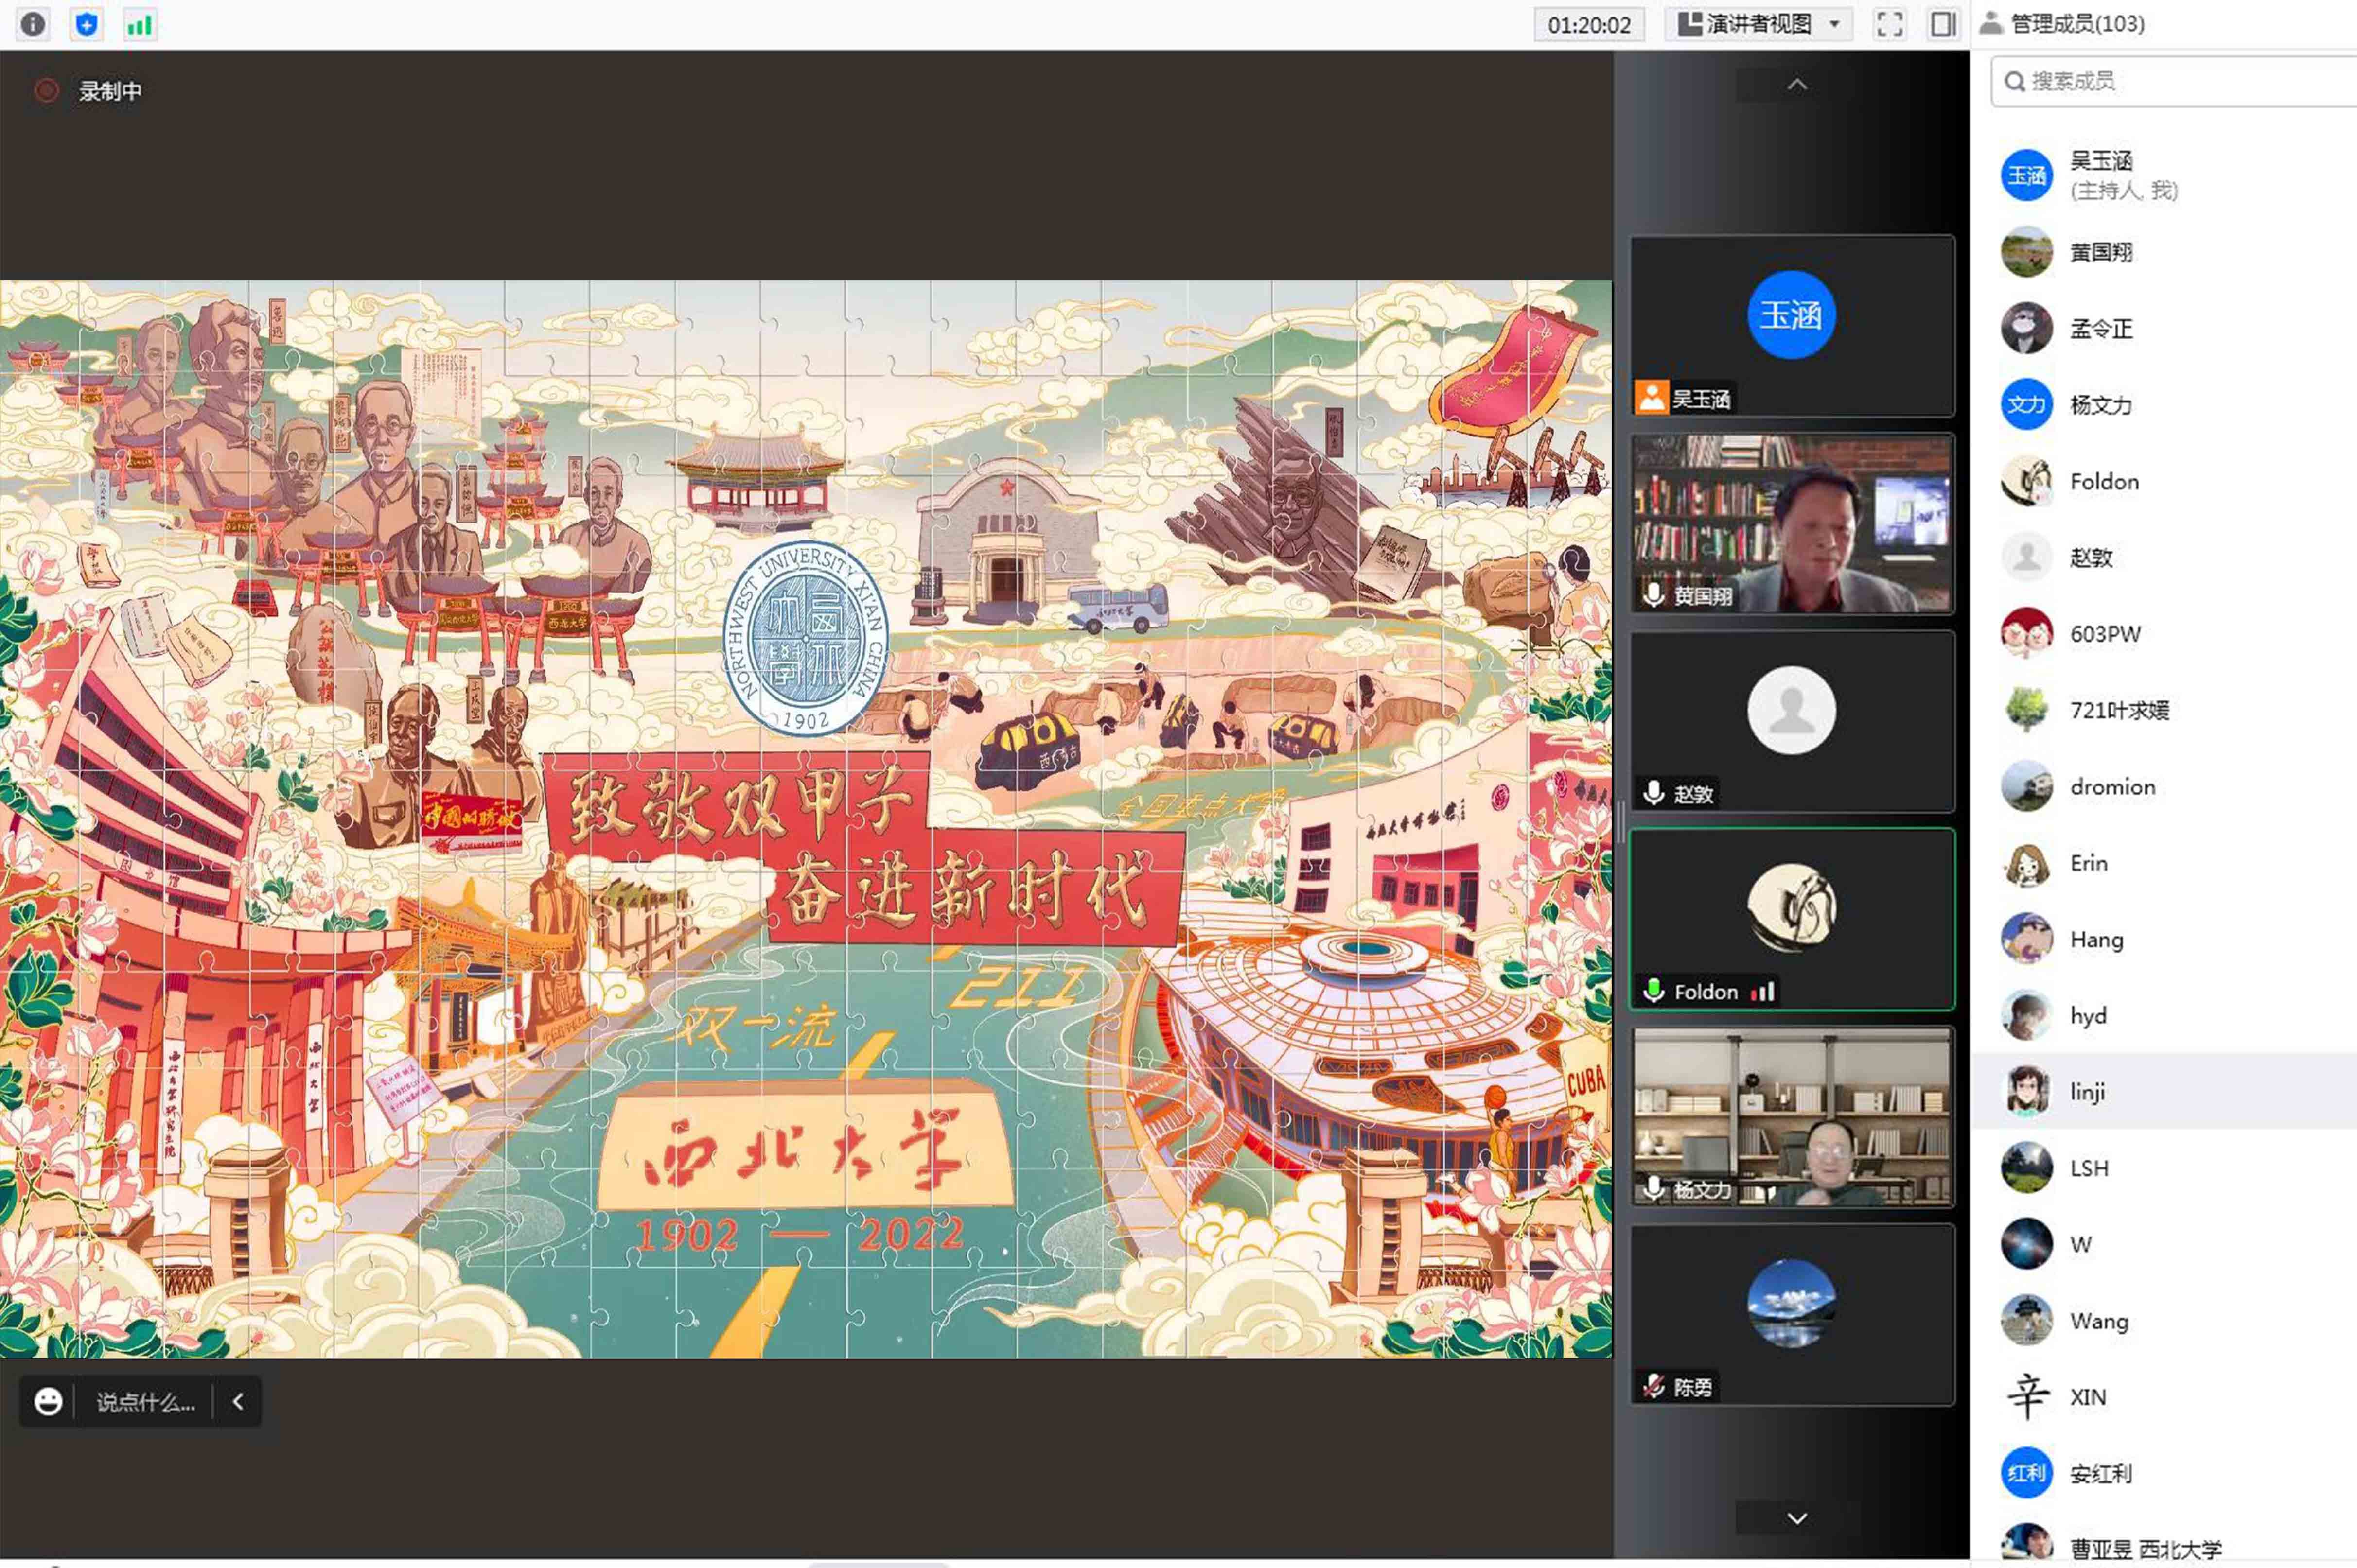Check the green network signal icon
This screenshot has width=2357, height=1568.
tap(140, 24)
